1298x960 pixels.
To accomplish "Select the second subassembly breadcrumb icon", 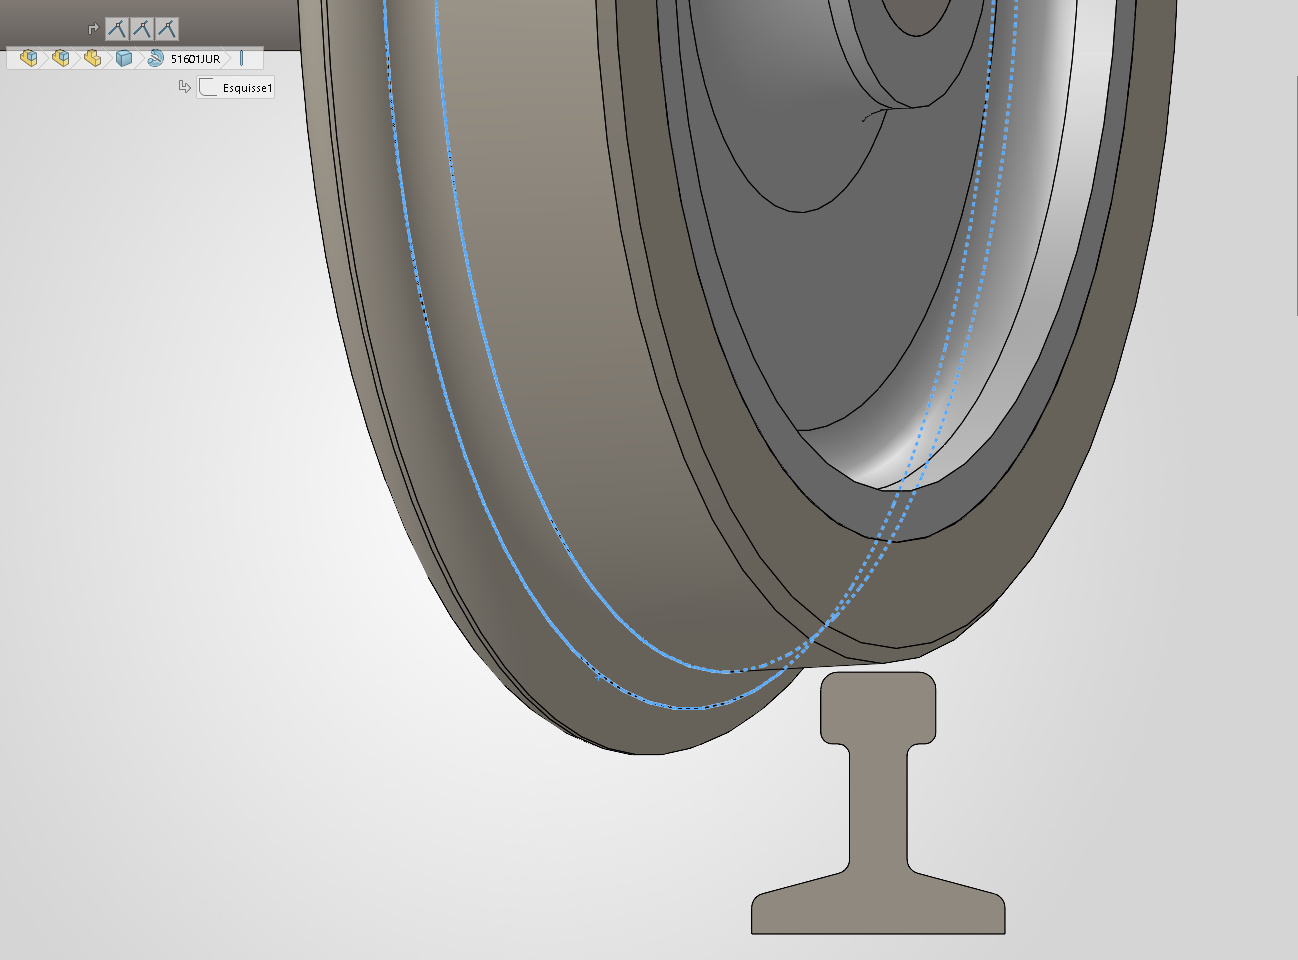I will click(61, 59).
